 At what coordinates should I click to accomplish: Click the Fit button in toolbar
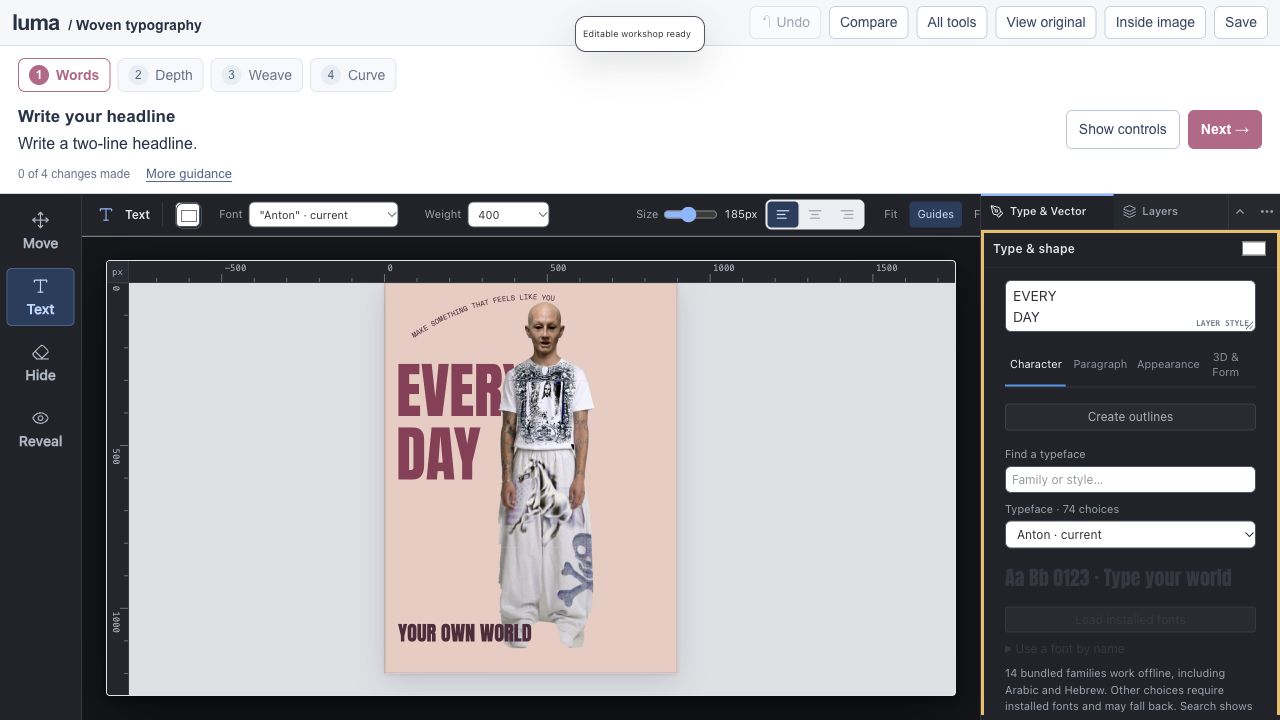coord(890,214)
